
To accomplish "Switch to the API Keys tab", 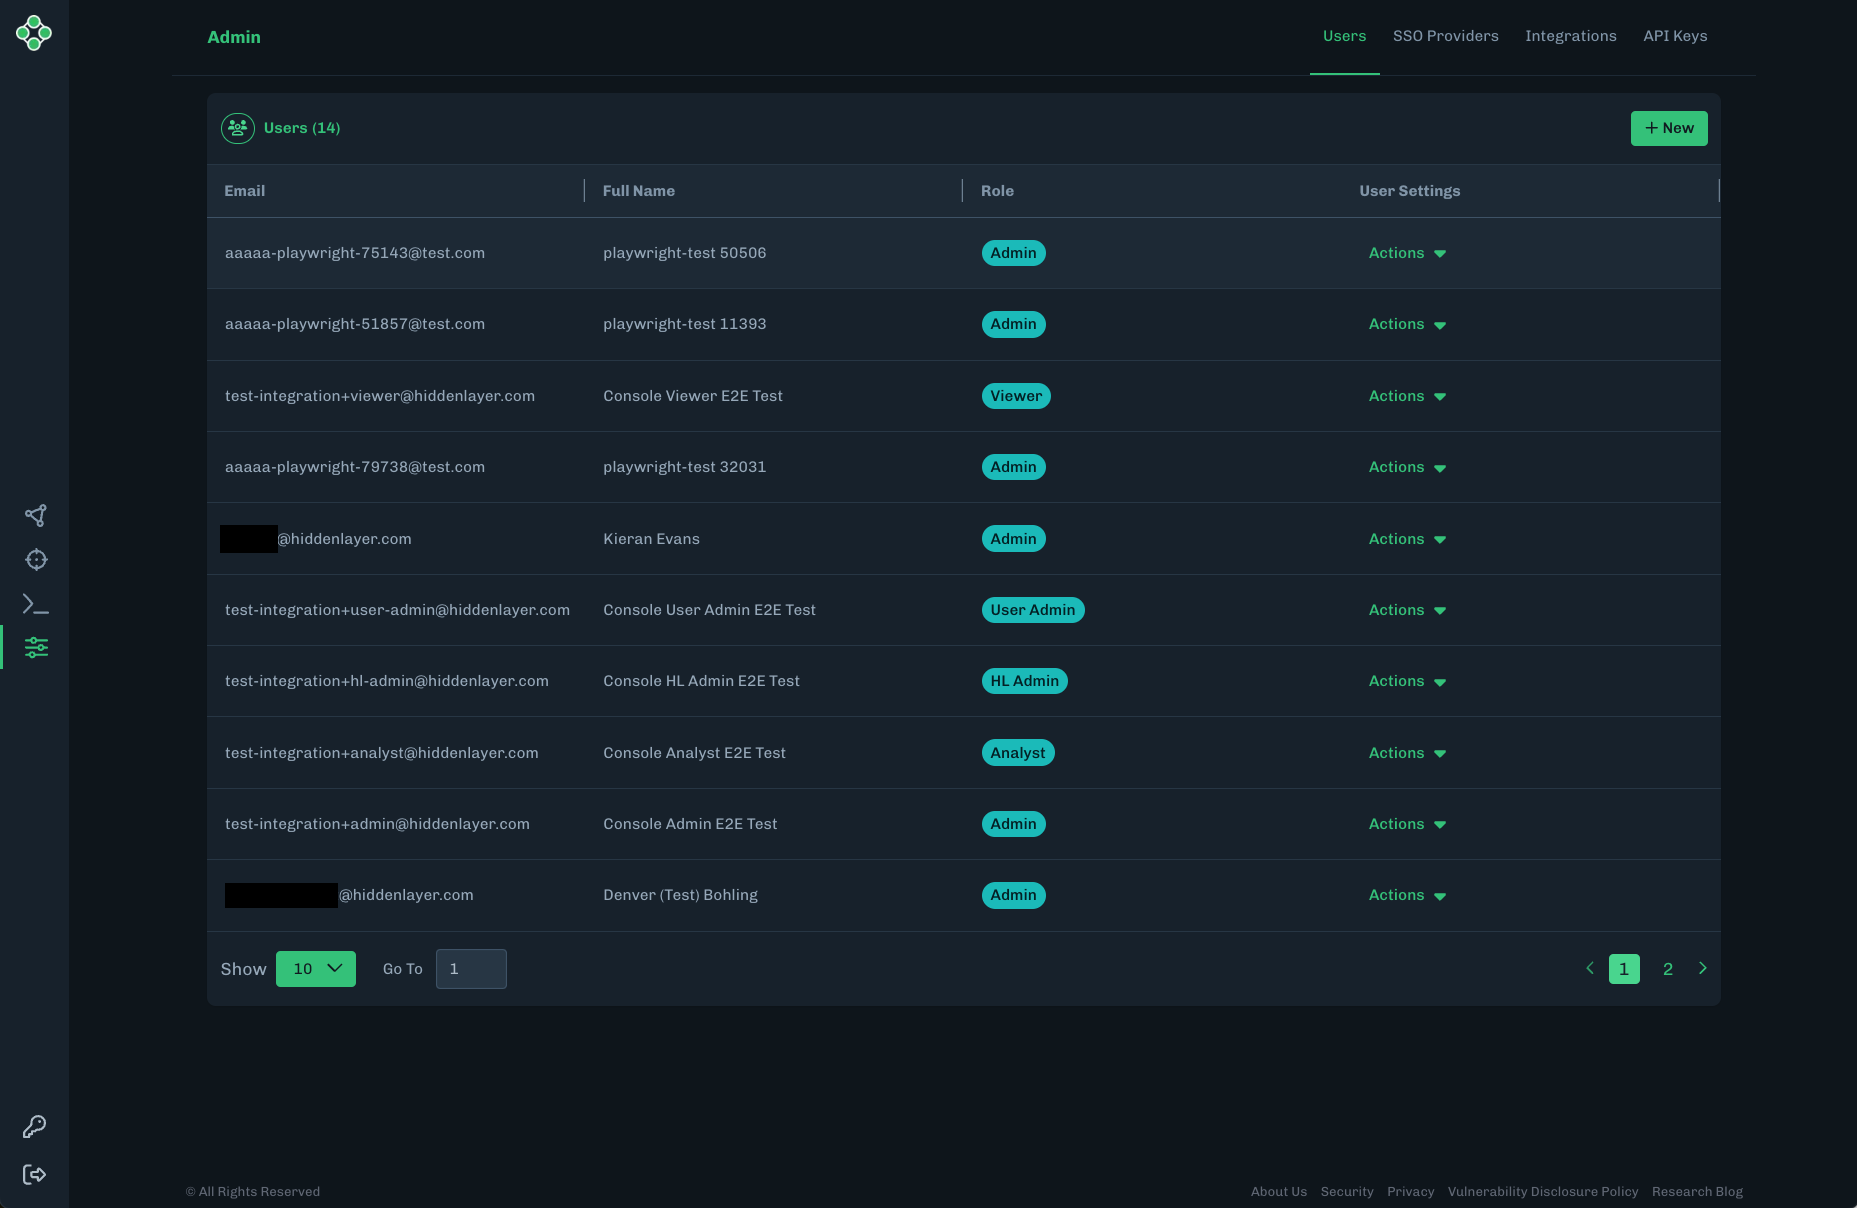I will (x=1675, y=36).
